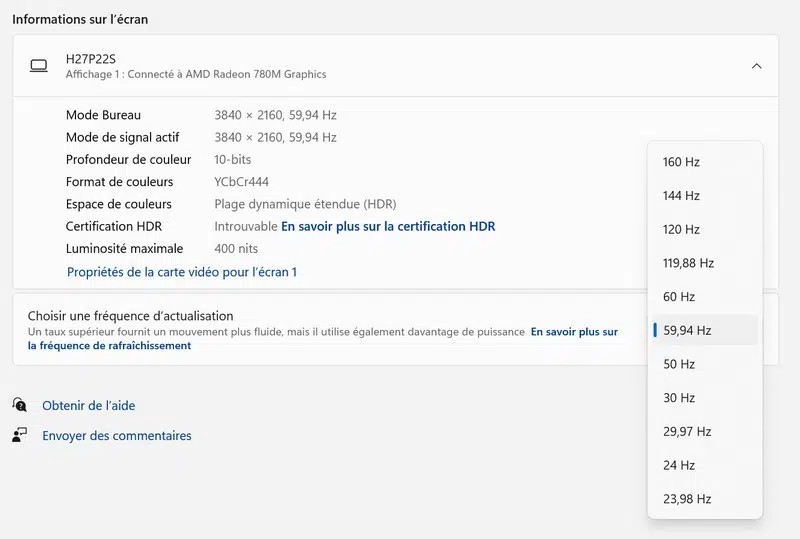Click the feedback icon next to Envoyer des commentaires

coord(20,435)
